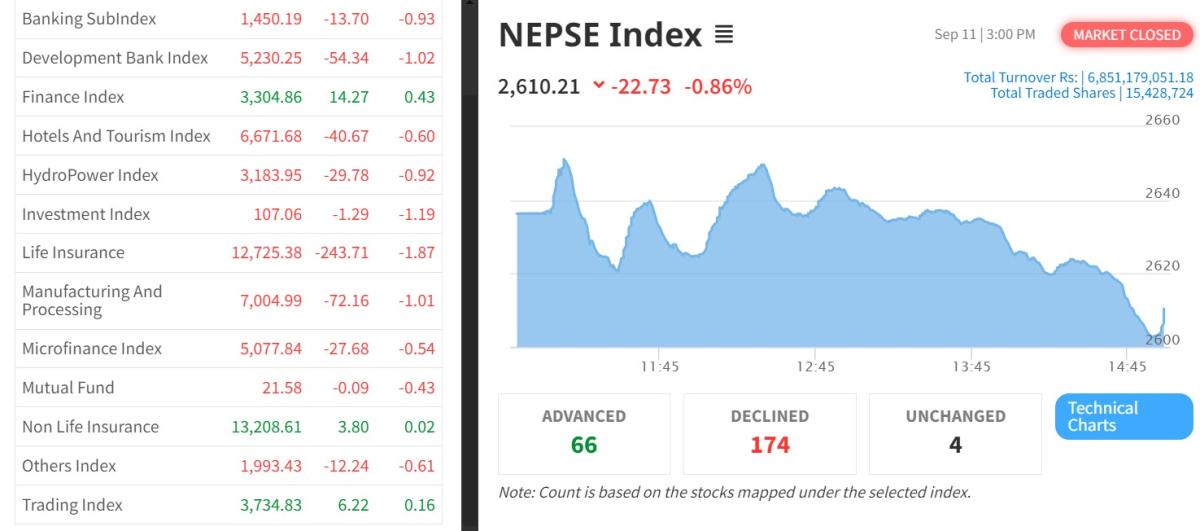The image size is (1200, 531).
Task: Click the Market Closed status badge
Action: 1126,35
